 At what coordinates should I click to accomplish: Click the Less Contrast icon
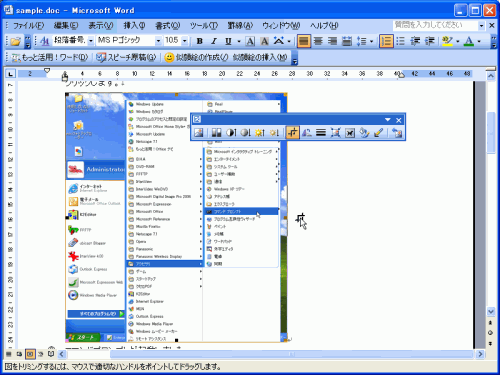pyautogui.click(x=245, y=133)
